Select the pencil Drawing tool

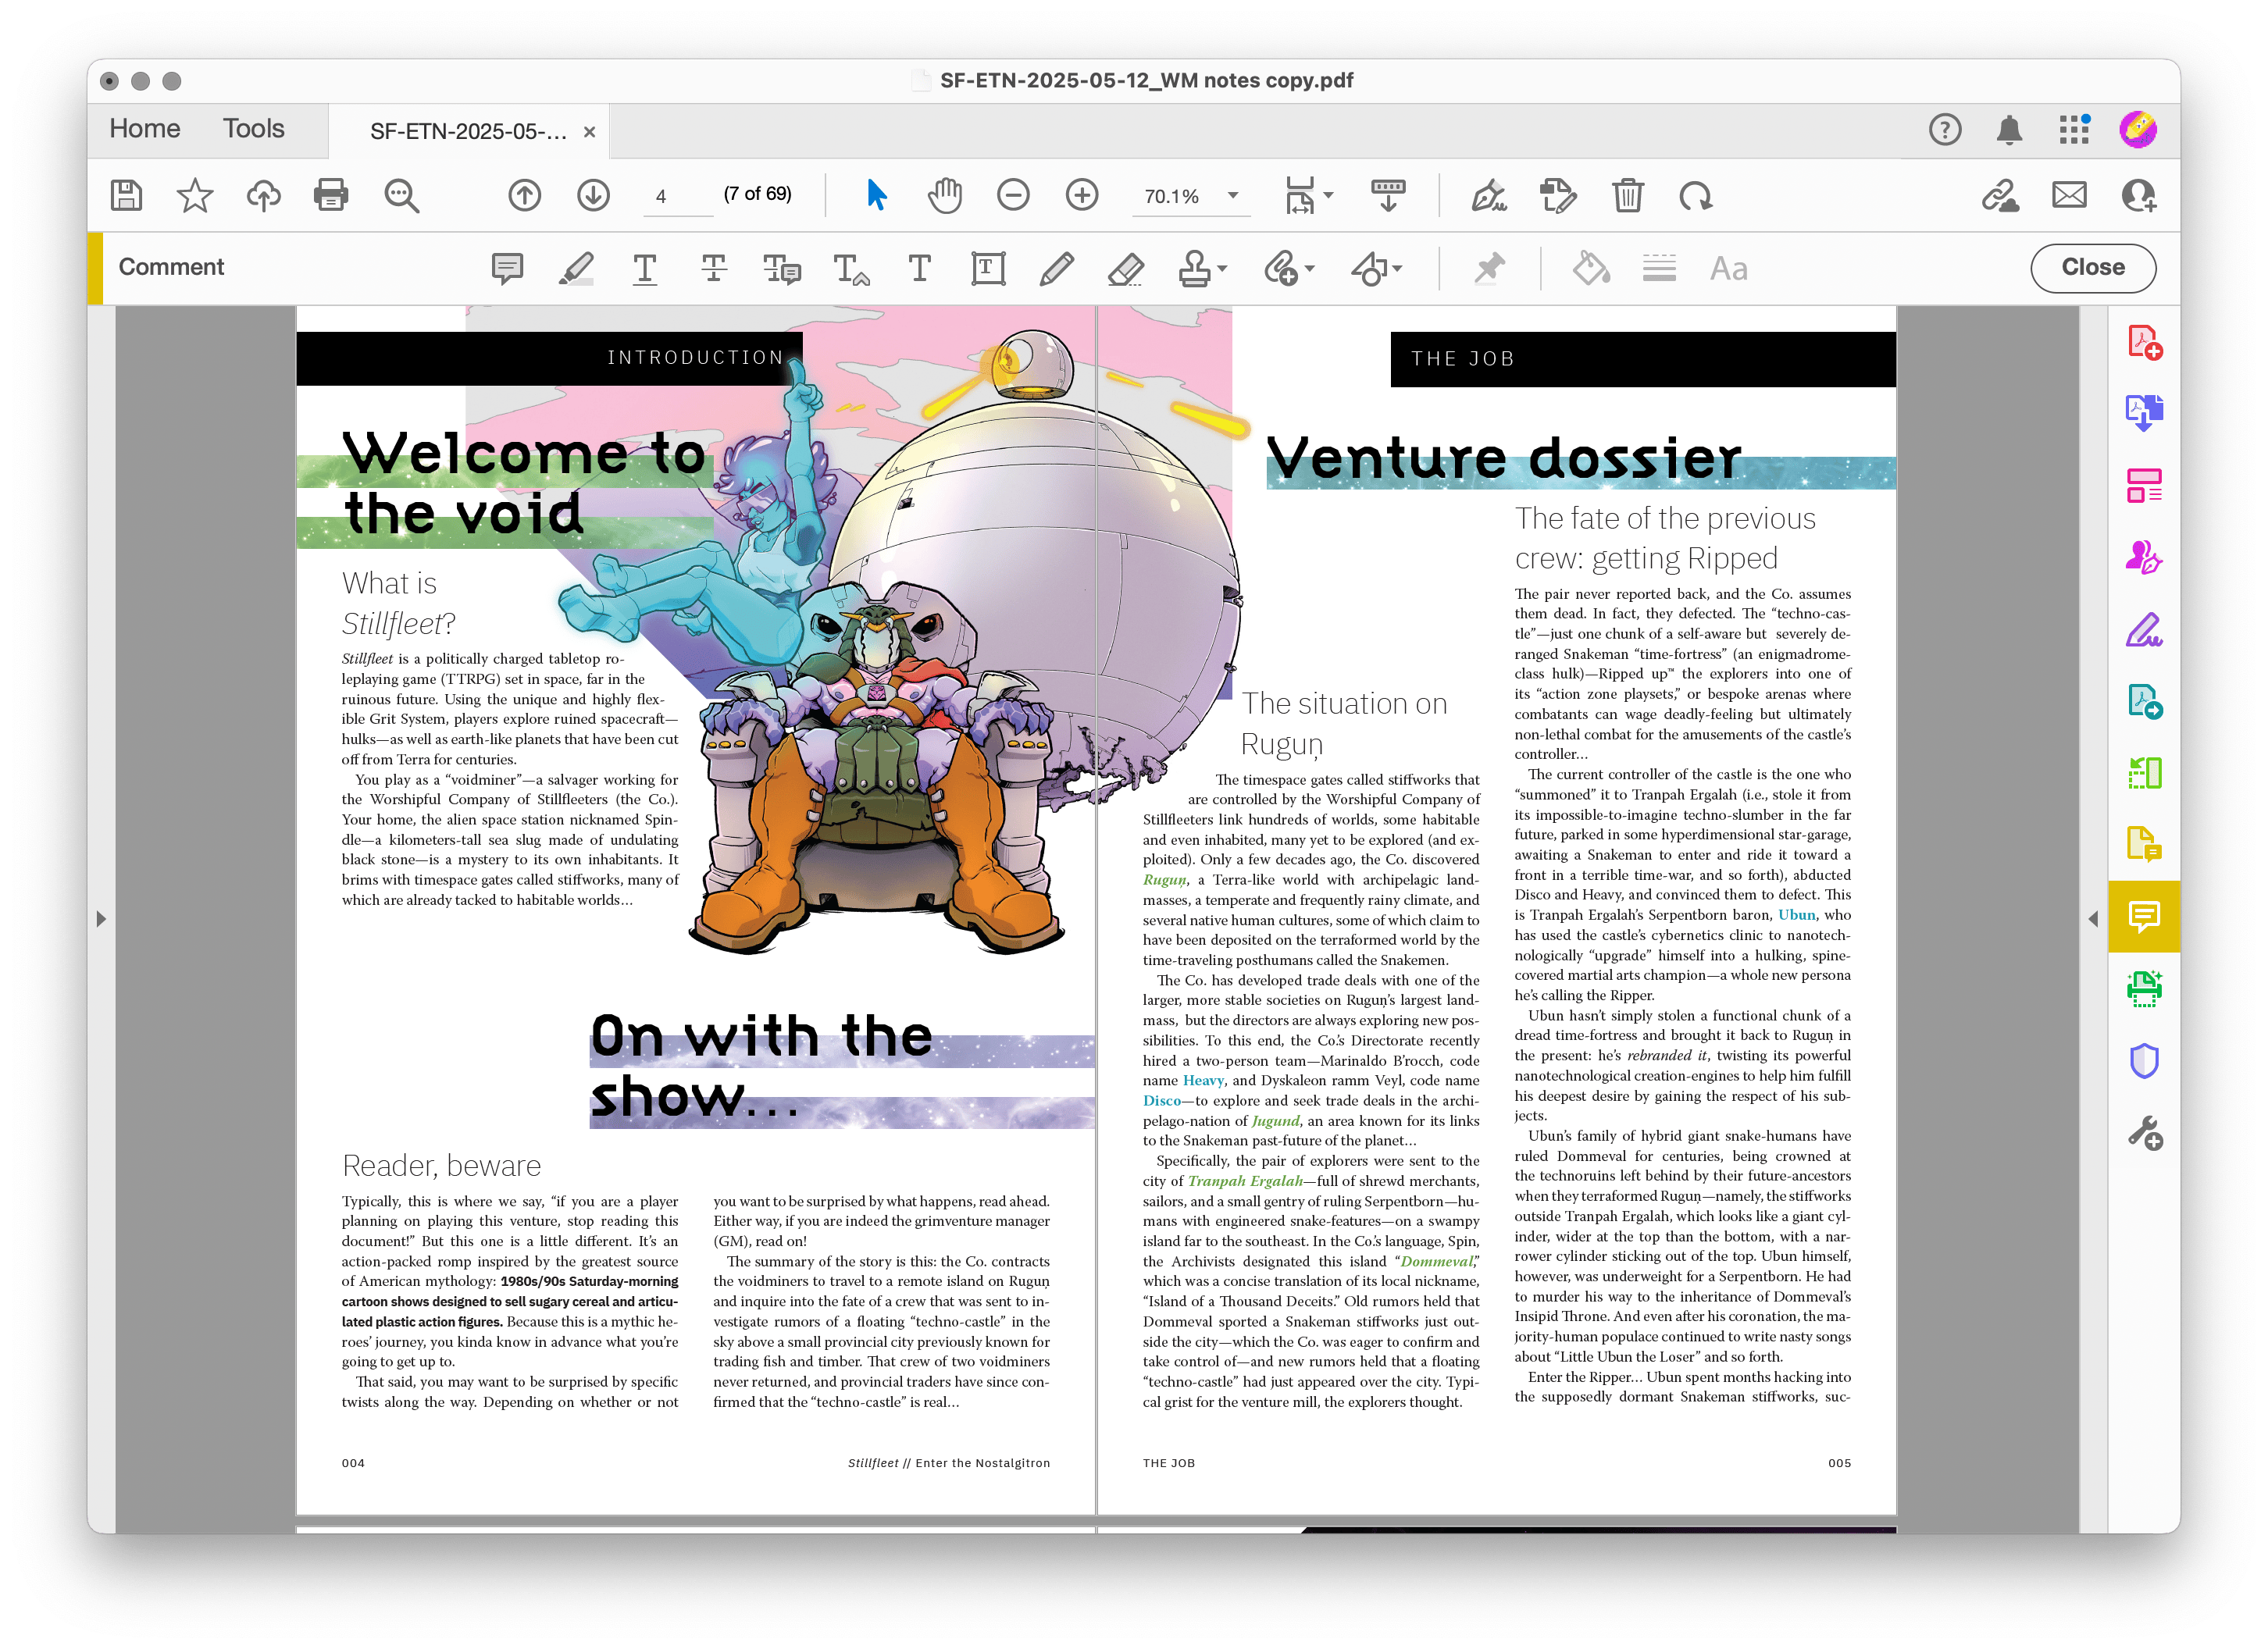coord(1056,268)
